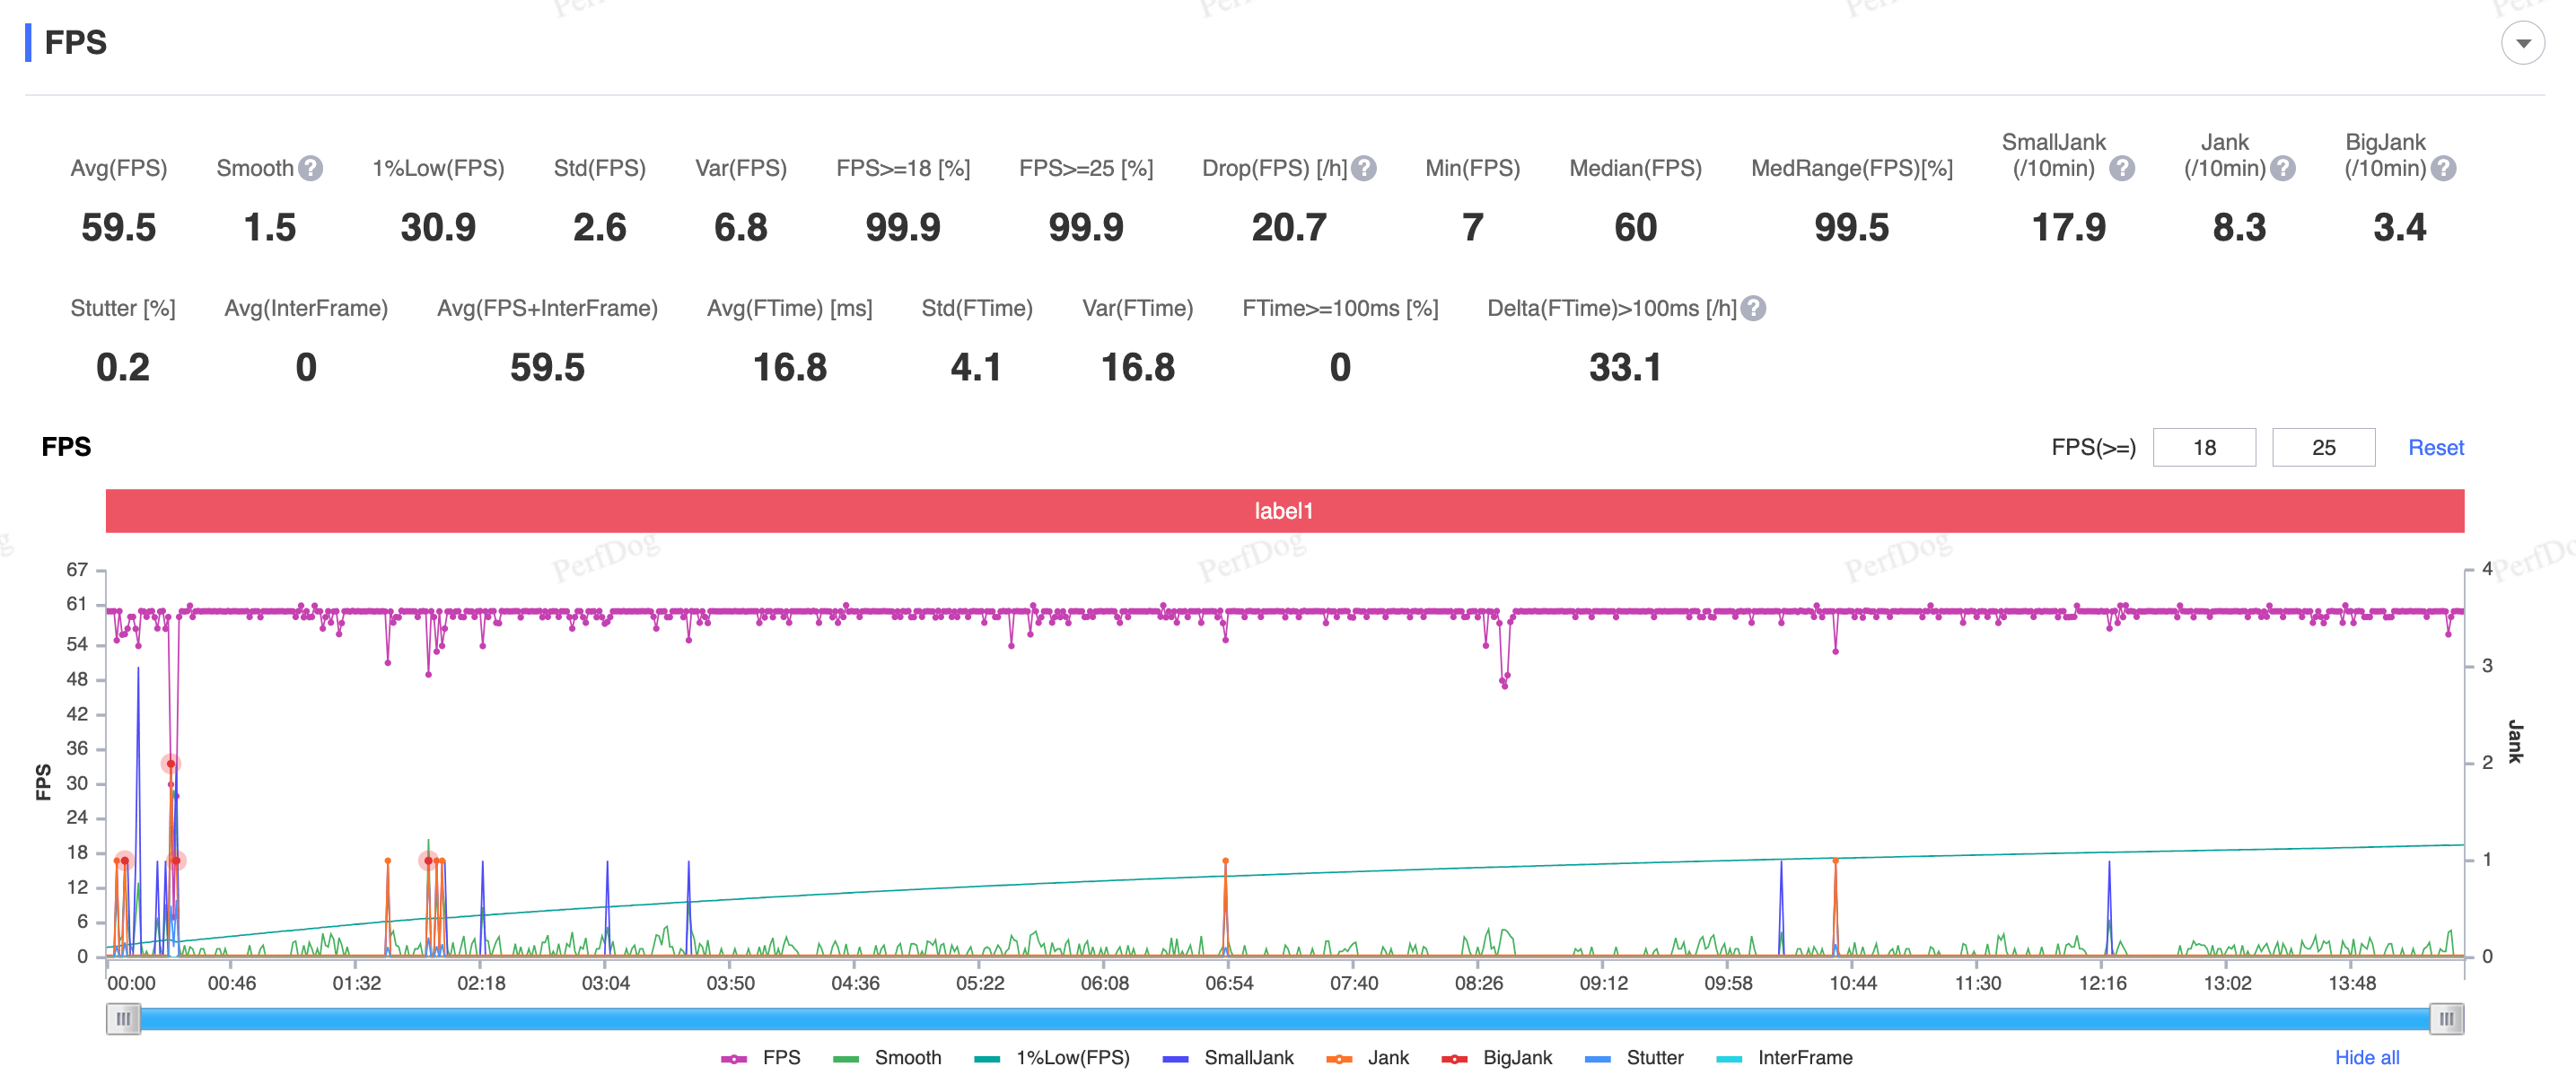The height and width of the screenshot is (1075, 2576).
Task: Click BigJank (/10min) help icon
Action: (x=2443, y=168)
